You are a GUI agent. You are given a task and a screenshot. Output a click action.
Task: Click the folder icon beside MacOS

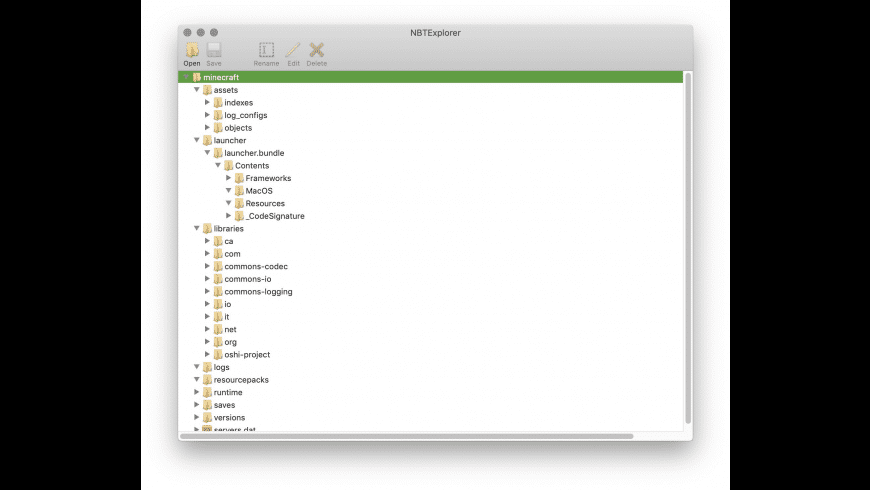239,190
